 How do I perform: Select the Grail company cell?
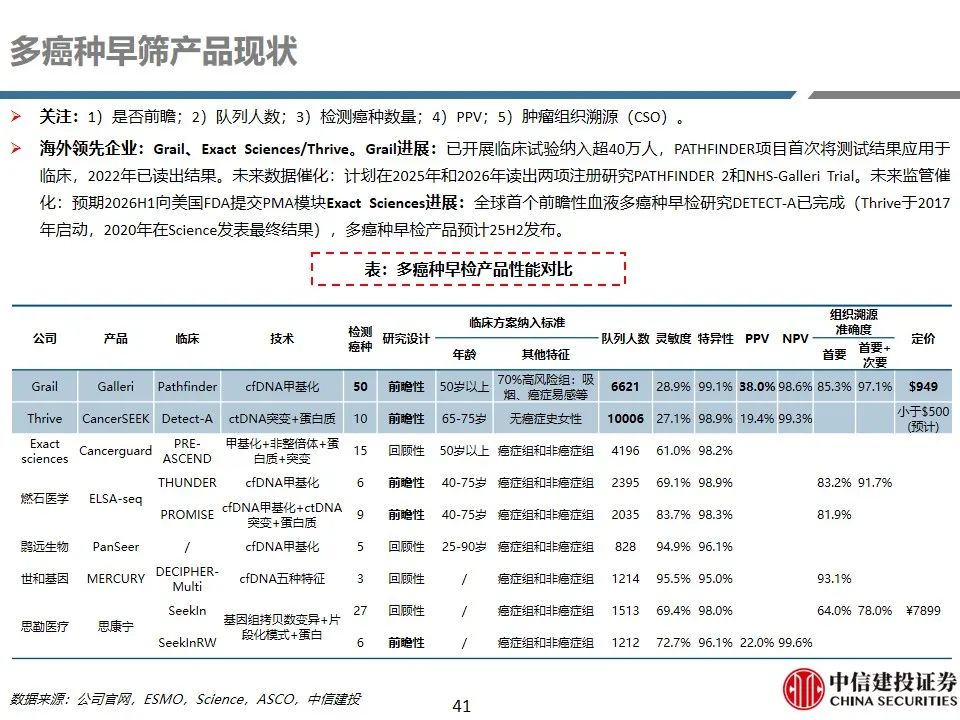click(x=45, y=386)
